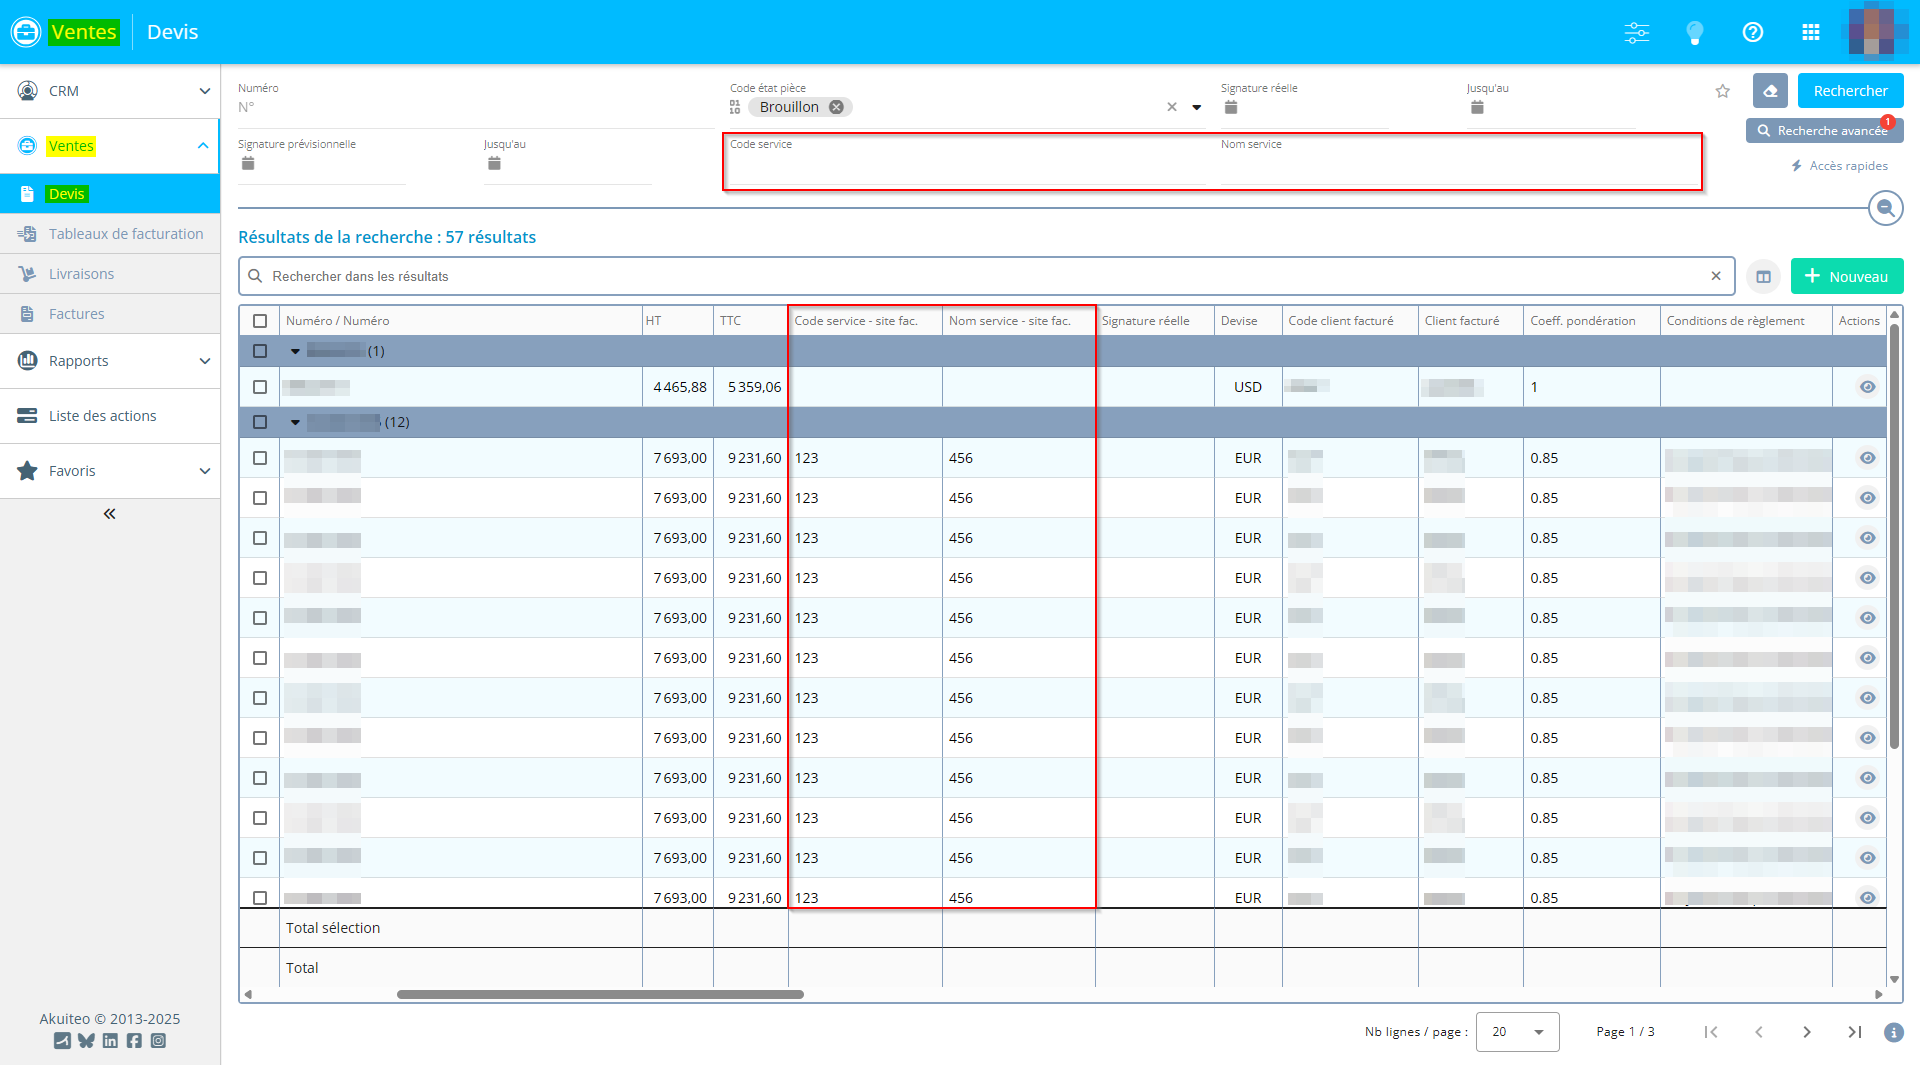
Task: Create a new quote with Nouveau
Action: click(x=1846, y=277)
